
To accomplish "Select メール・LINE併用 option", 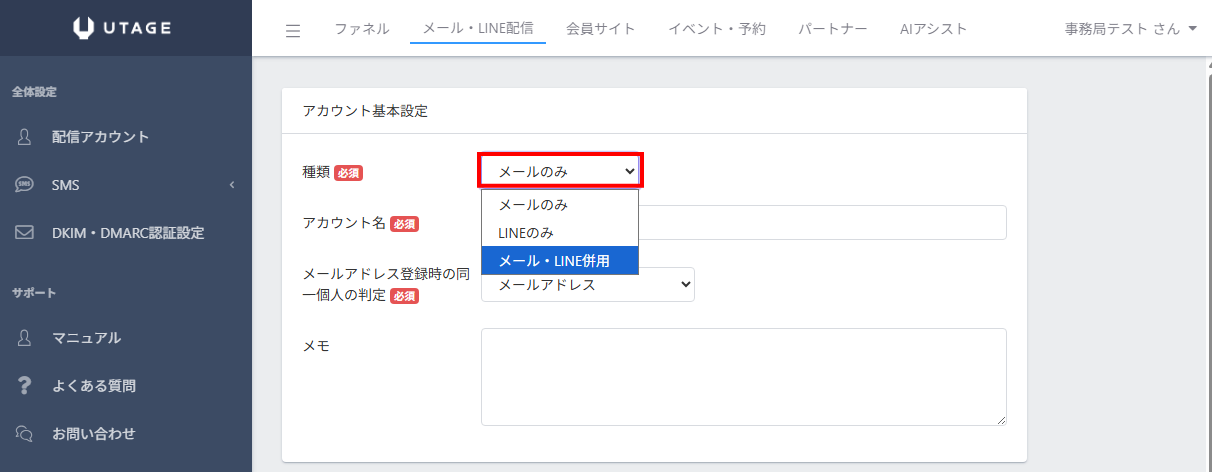I will pos(559,260).
